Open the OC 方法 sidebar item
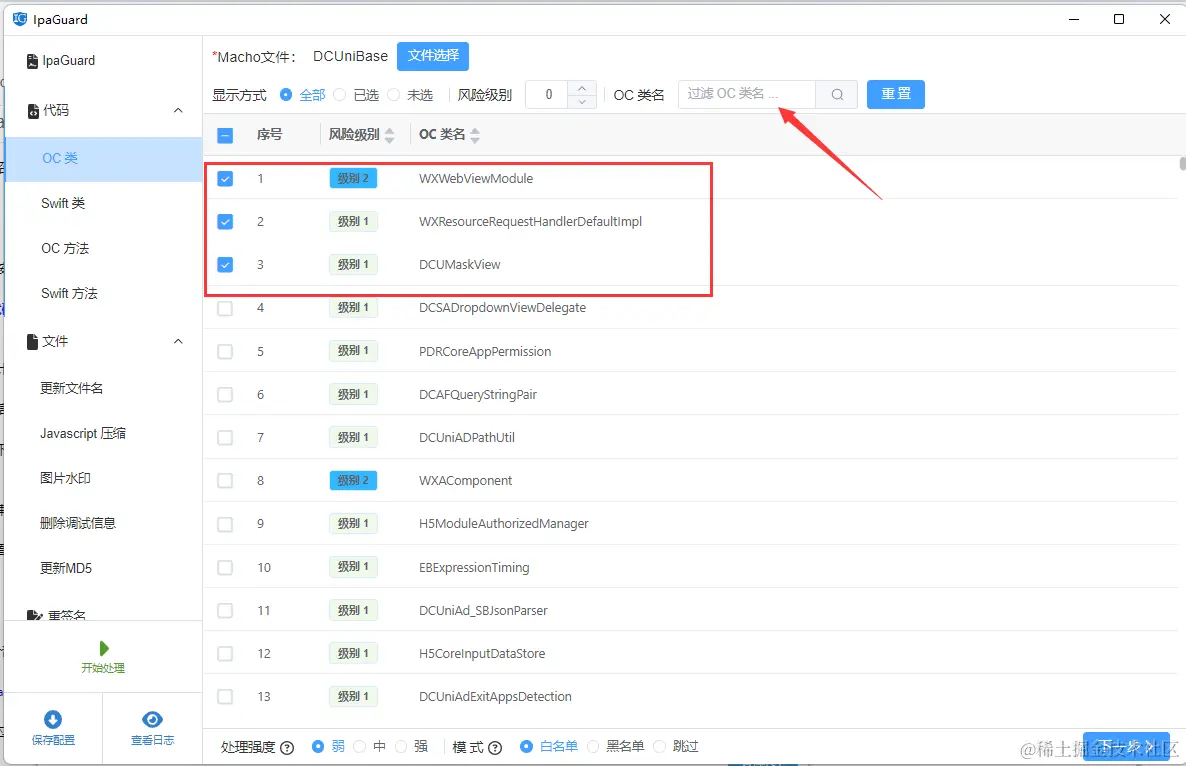Viewport: 1186px width, 766px height. (104, 248)
